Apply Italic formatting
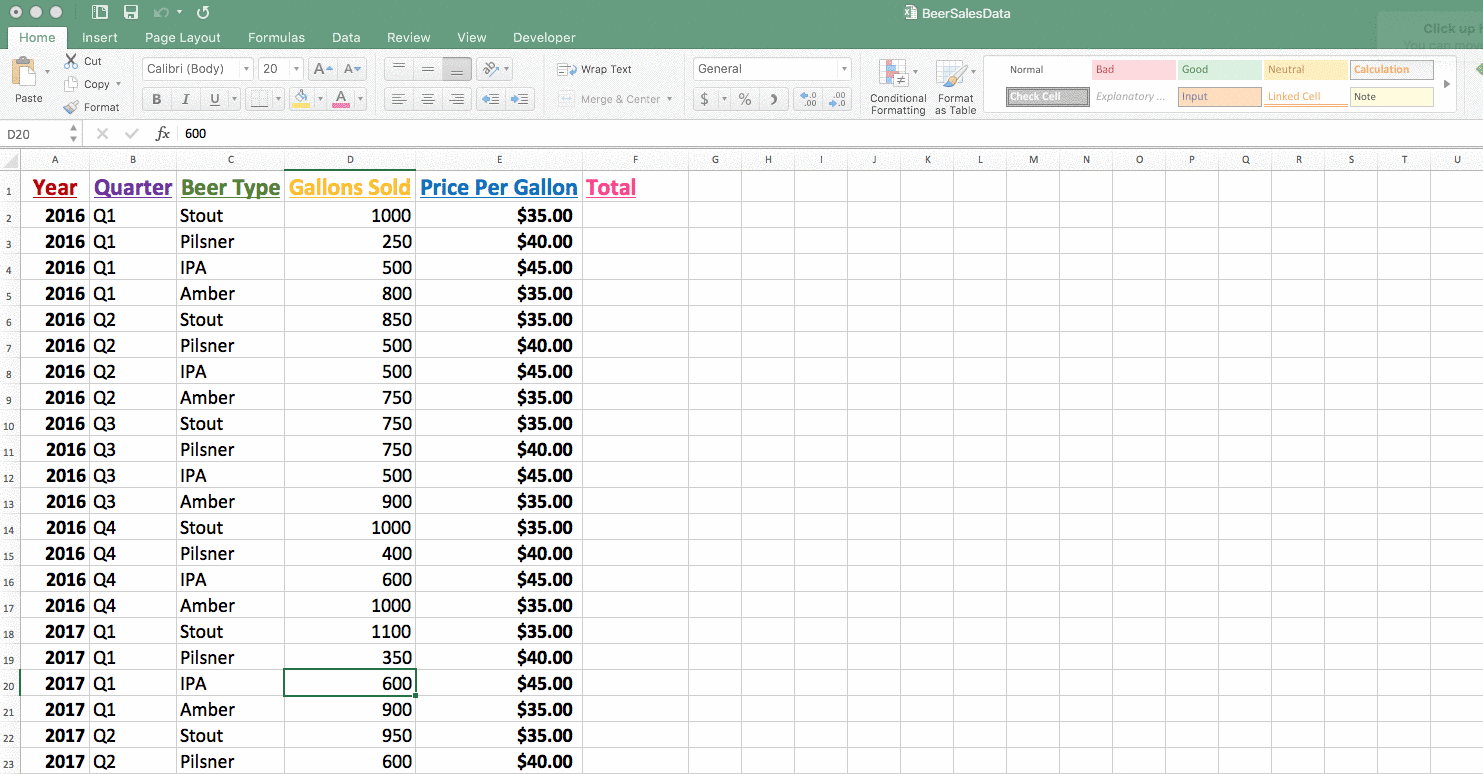1483x774 pixels. 185,99
